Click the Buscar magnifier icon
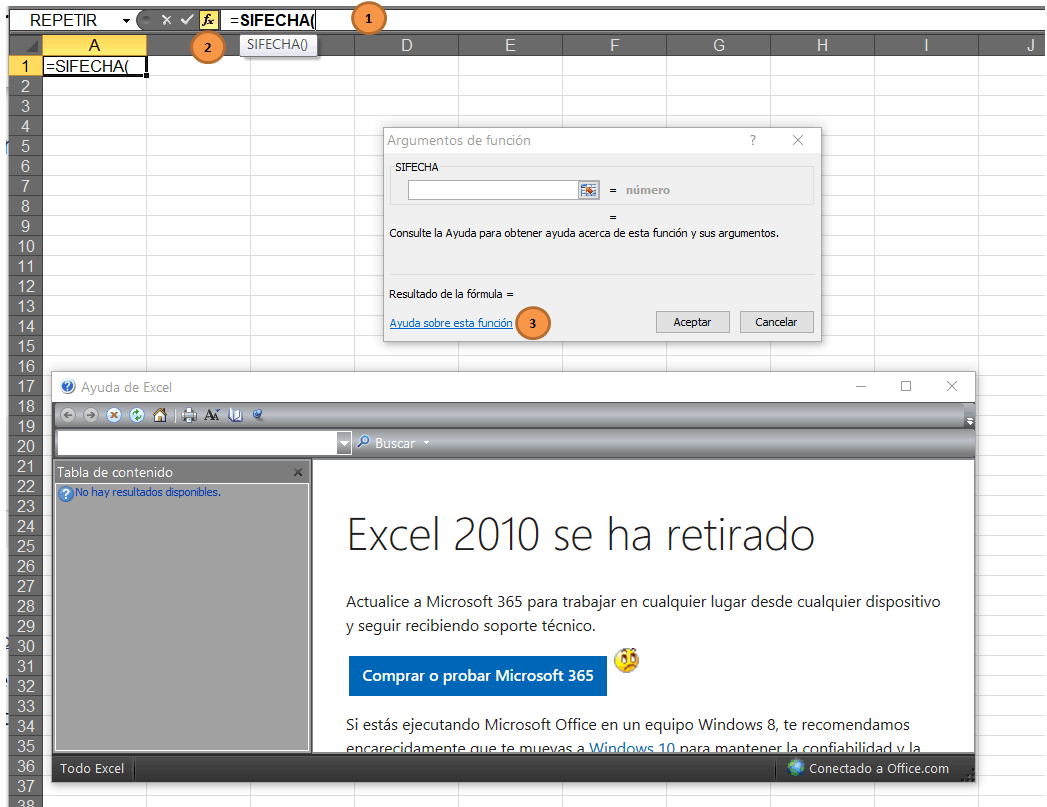 [x=364, y=442]
